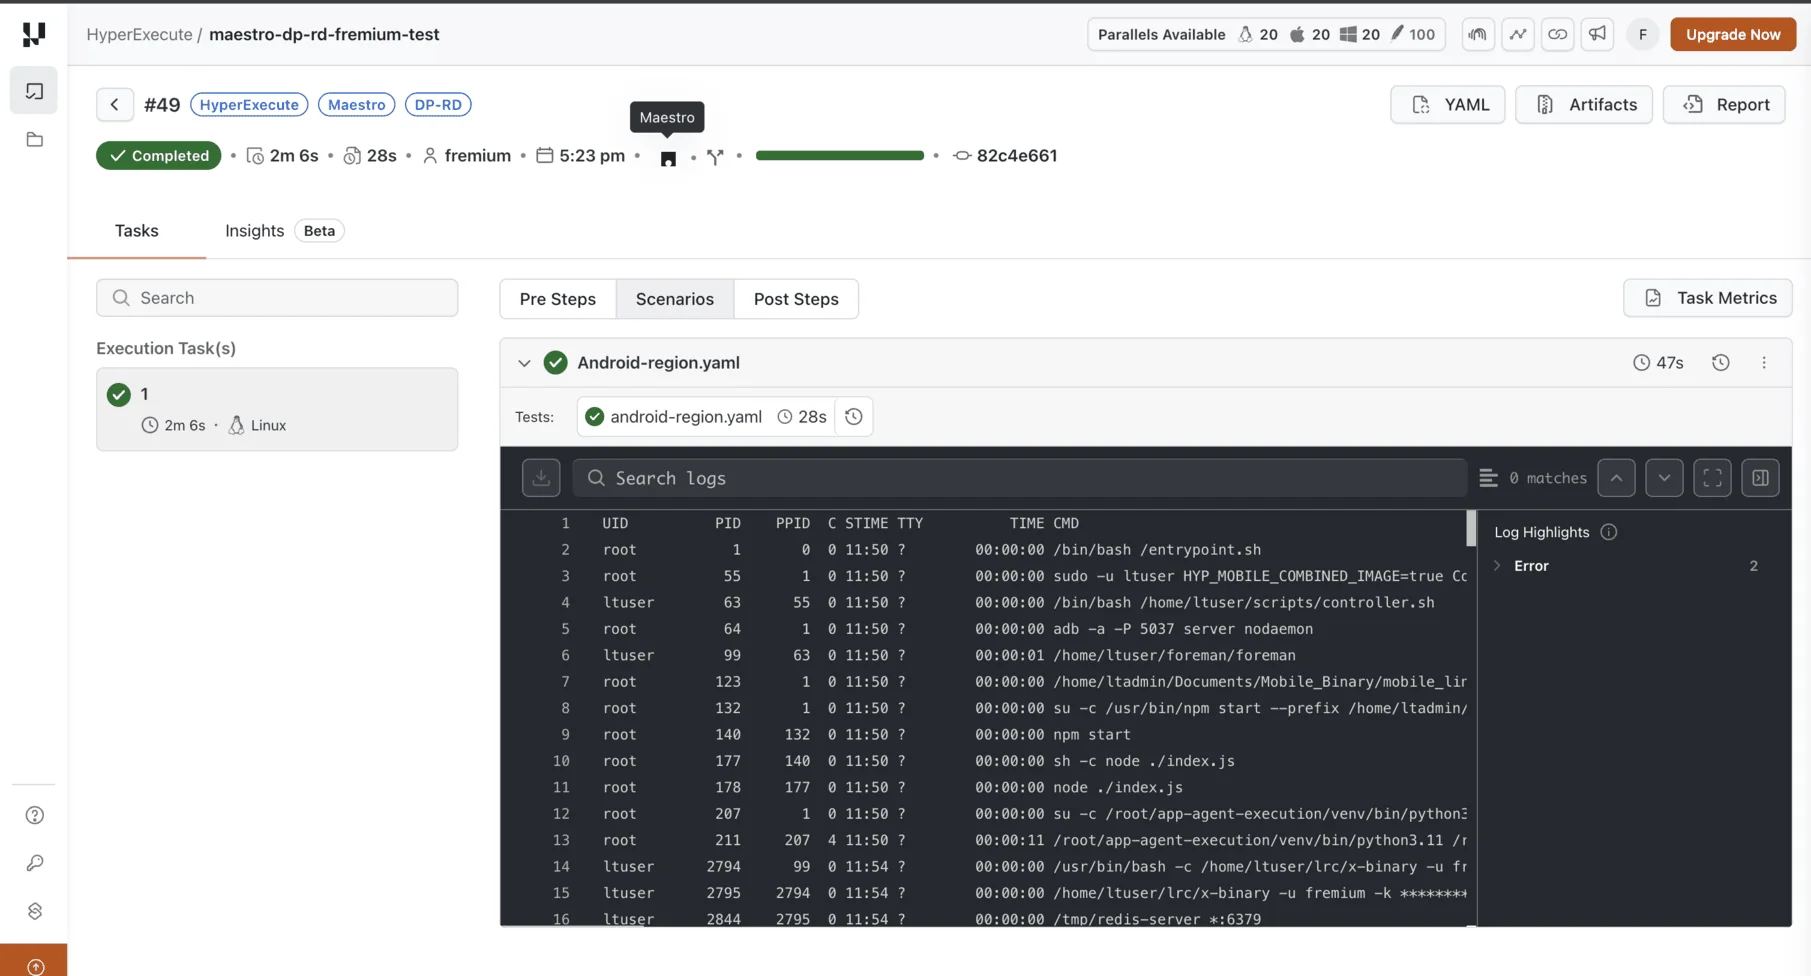1811x976 pixels.
Task: Click the link icon in header
Action: pos(1558,34)
